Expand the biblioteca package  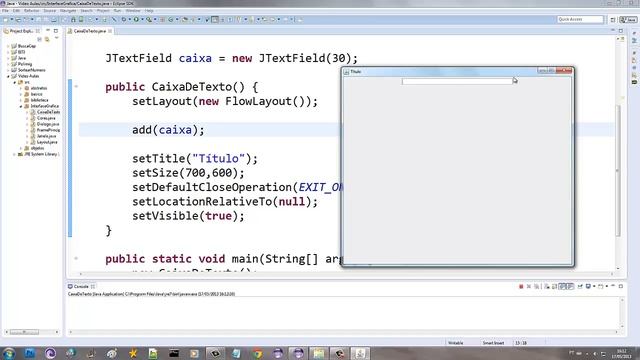click(21, 100)
